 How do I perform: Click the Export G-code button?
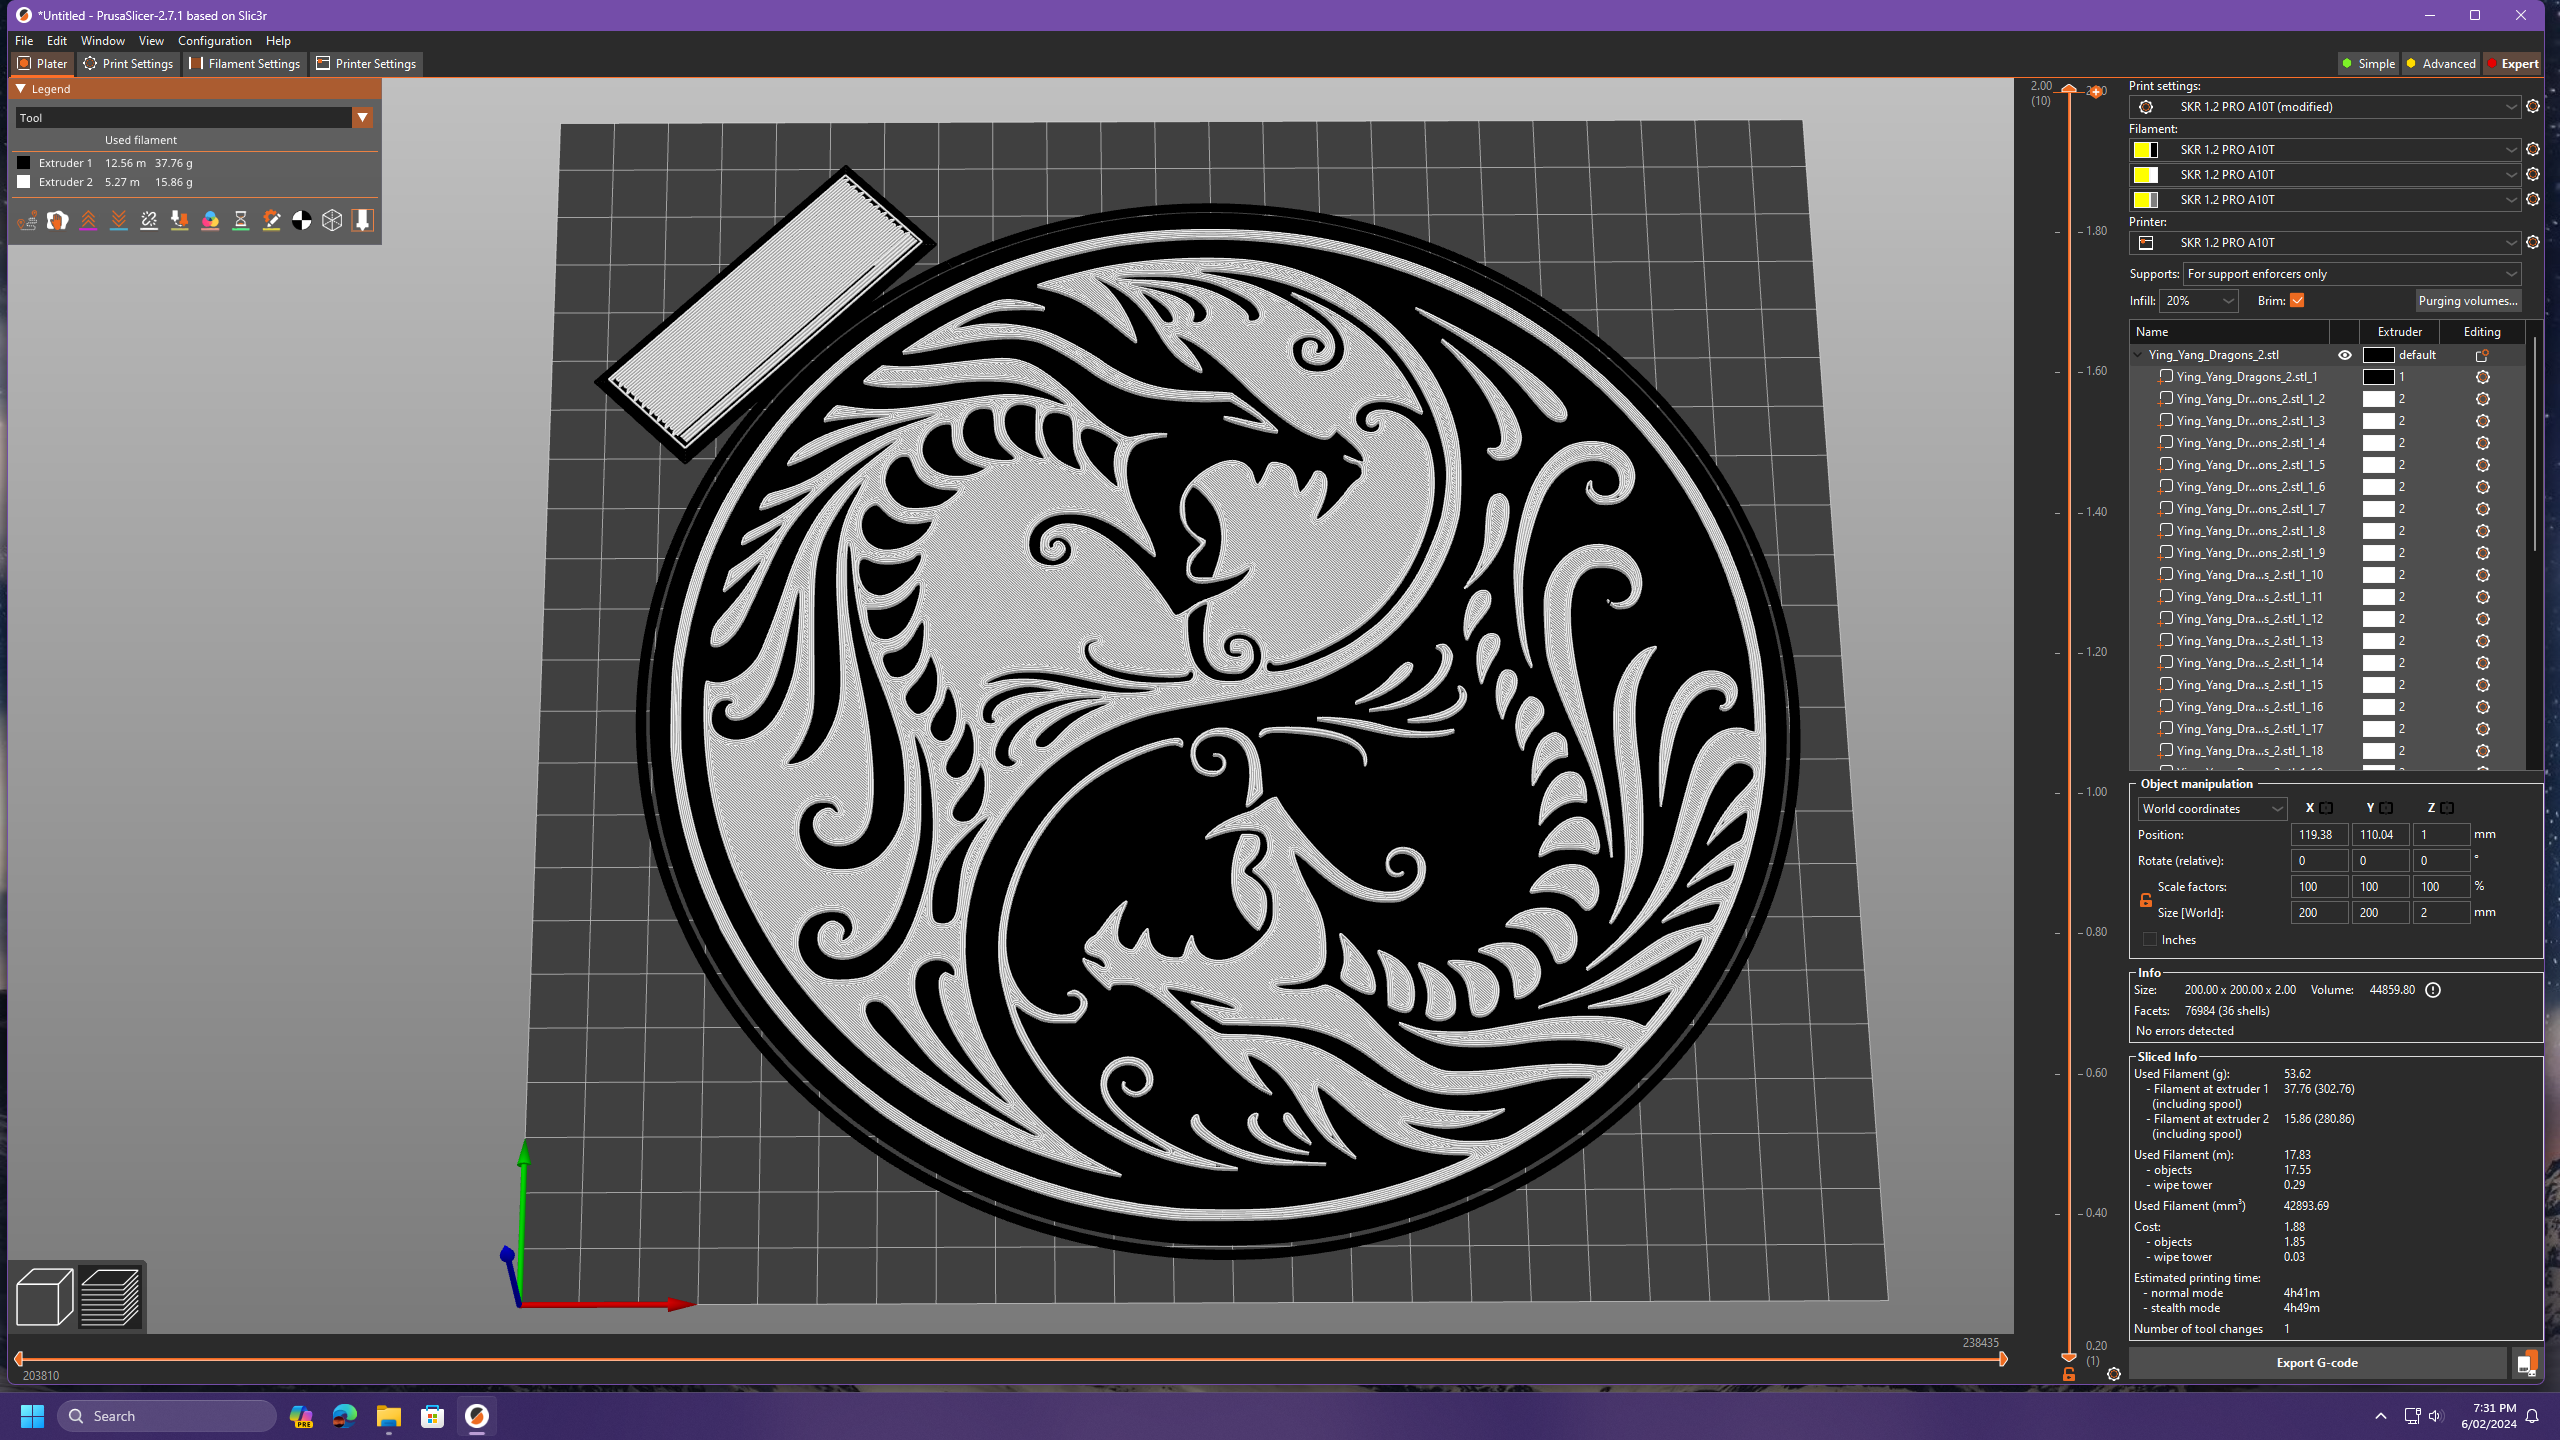click(x=2316, y=1363)
